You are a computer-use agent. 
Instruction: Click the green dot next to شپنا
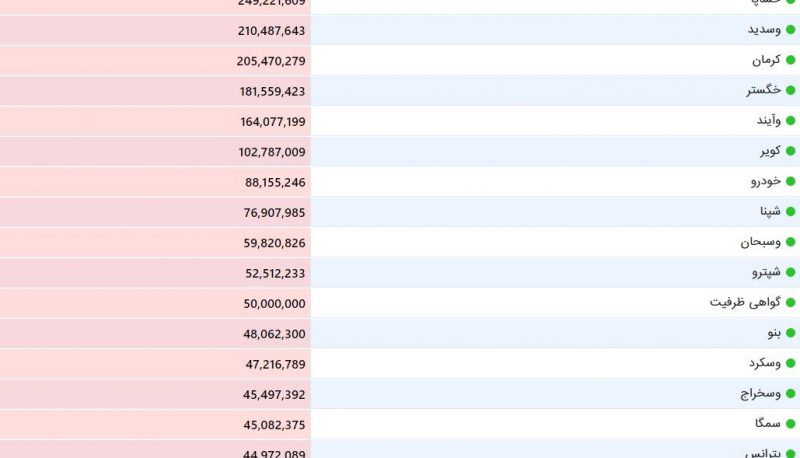[791, 212]
